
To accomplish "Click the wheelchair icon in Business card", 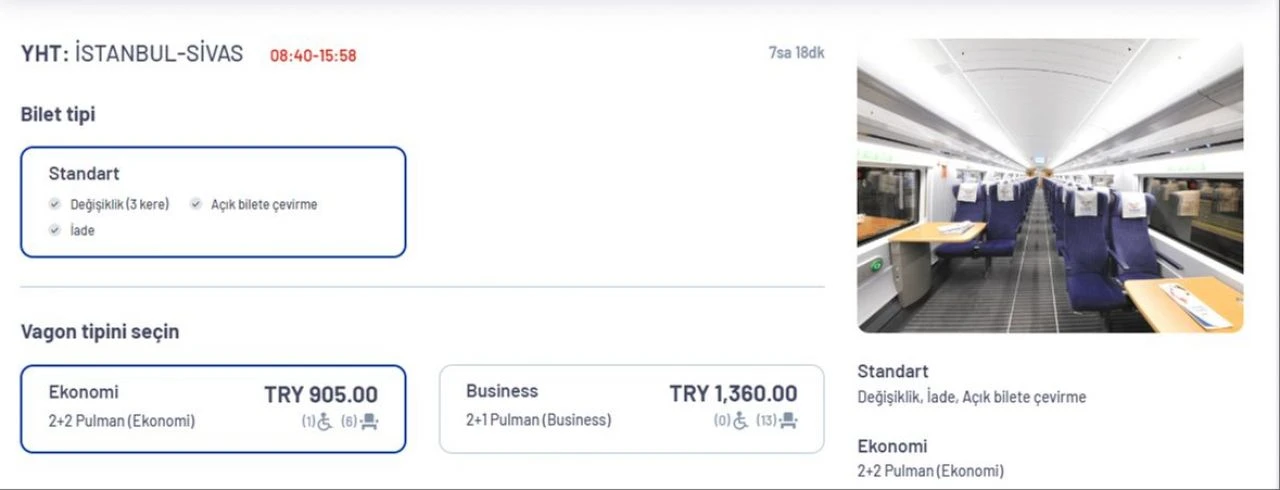I will pos(740,421).
